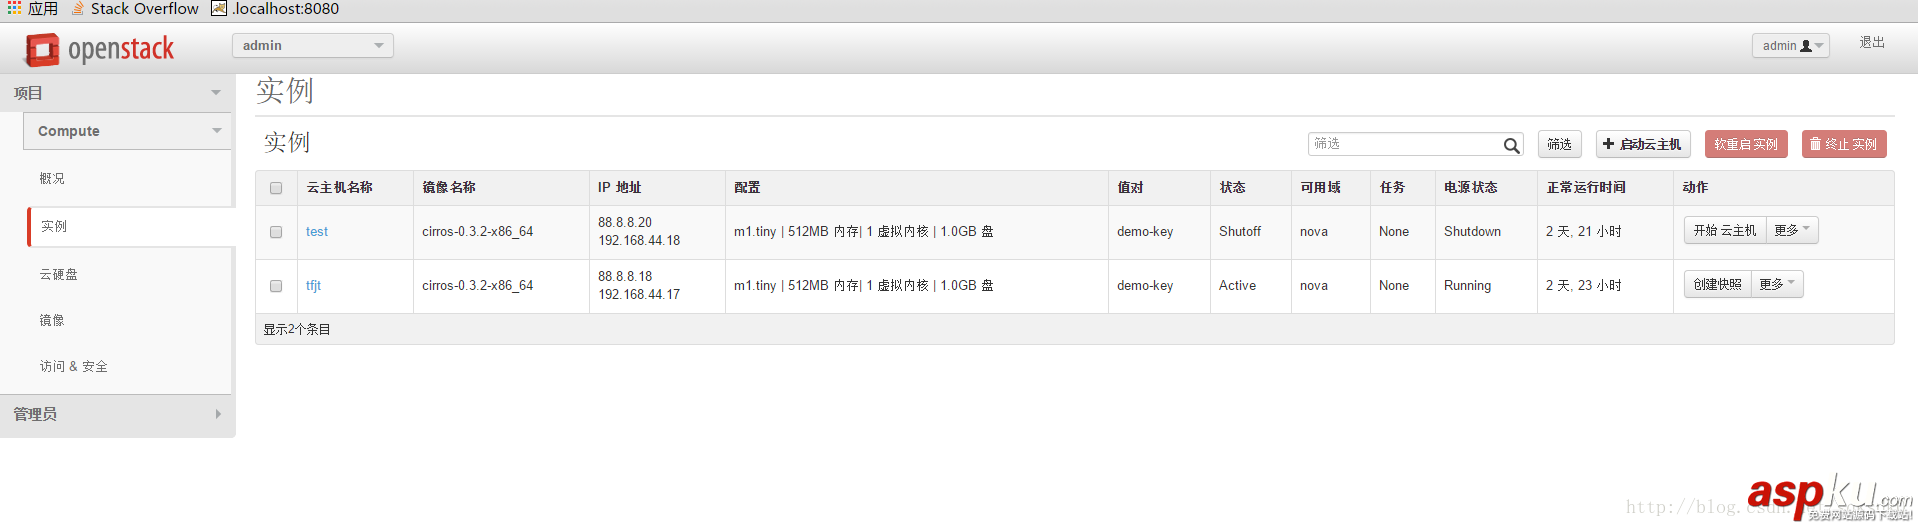Click the admin user profile icon

[1806, 46]
